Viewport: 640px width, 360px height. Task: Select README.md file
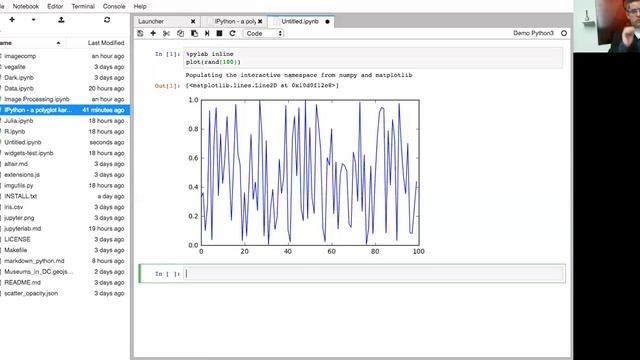[x=65, y=282]
